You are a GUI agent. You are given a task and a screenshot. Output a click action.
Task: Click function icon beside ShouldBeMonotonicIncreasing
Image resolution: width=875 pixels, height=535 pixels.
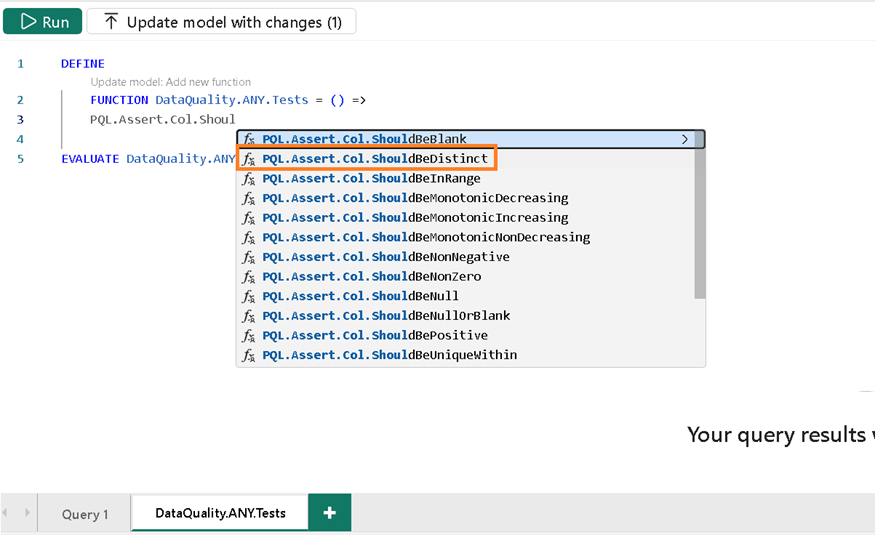[x=249, y=218]
